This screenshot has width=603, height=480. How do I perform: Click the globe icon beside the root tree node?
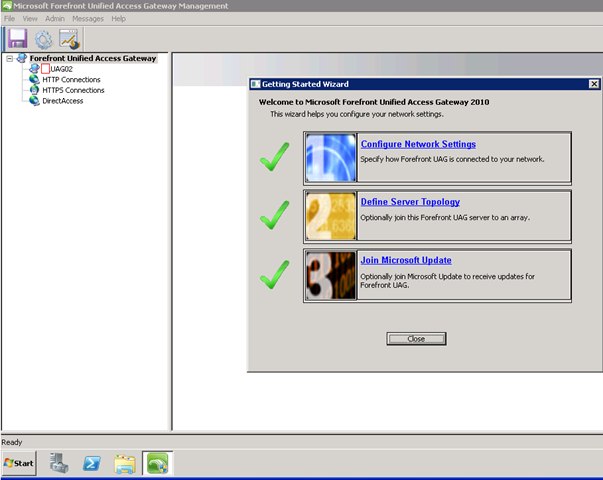click(22, 58)
